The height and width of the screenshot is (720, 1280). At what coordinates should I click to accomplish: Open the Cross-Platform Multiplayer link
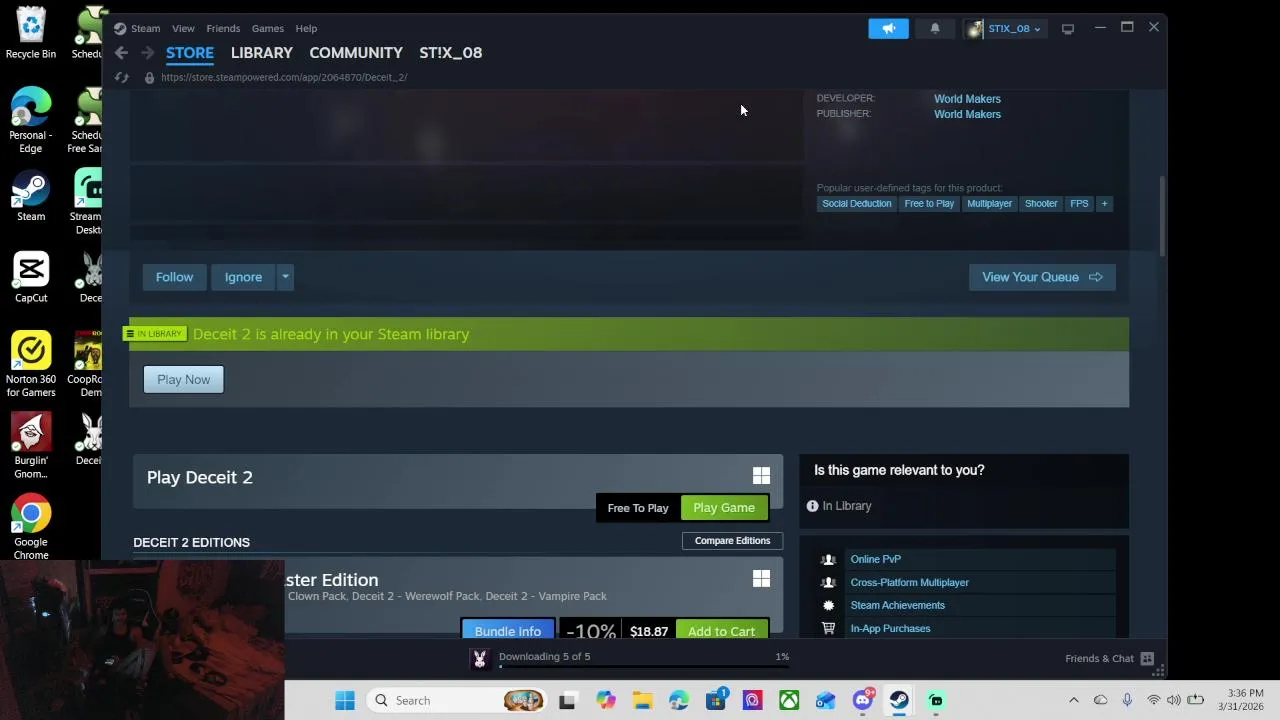point(910,582)
